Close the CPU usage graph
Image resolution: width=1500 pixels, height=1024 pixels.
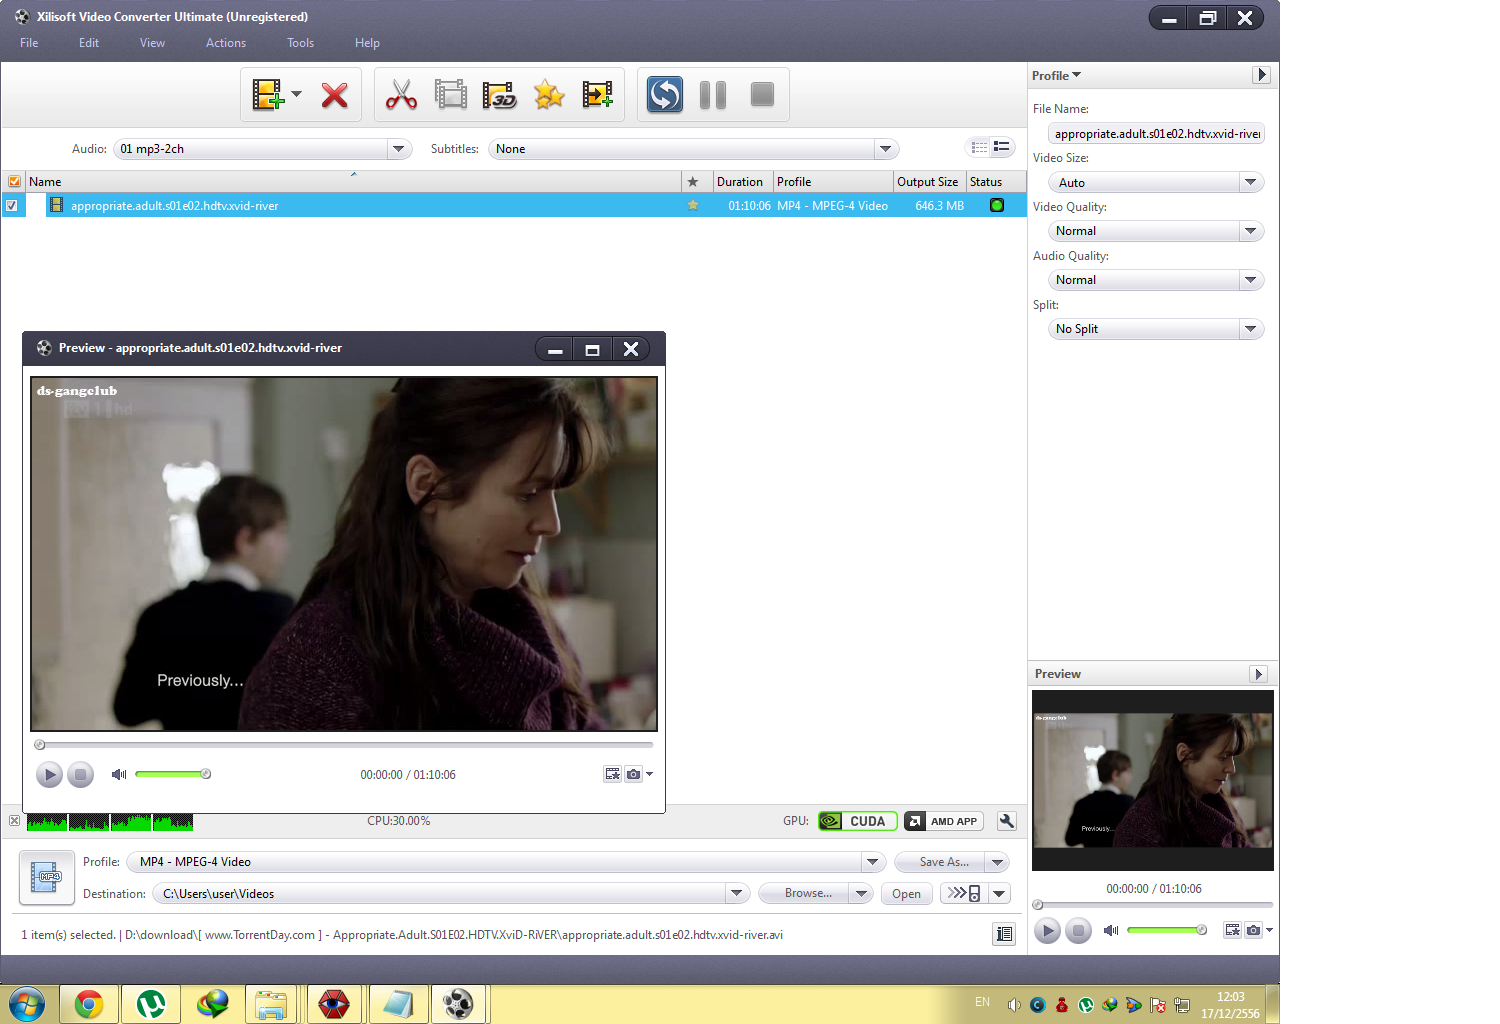pos(14,821)
